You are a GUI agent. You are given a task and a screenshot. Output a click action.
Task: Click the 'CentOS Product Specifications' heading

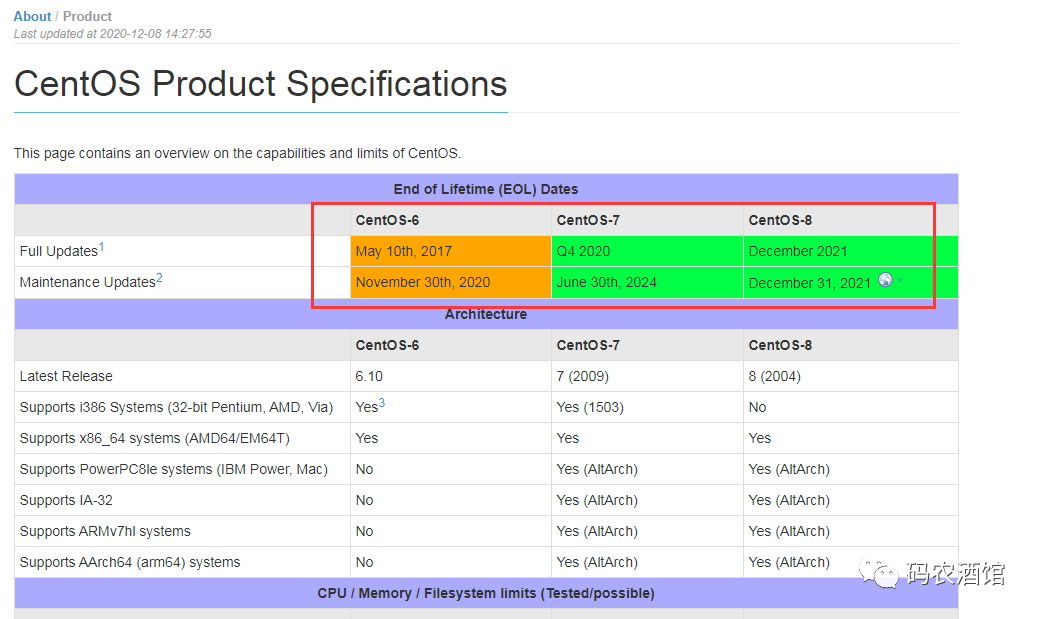coord(260,84)
